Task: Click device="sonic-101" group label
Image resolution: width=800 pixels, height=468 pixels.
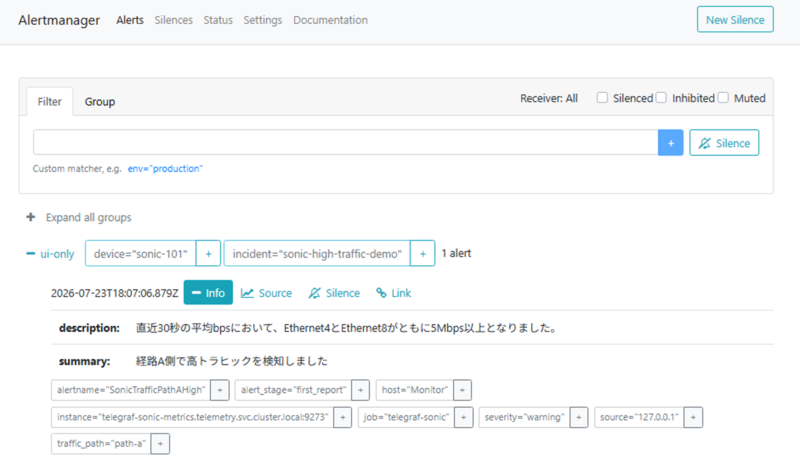Action: (x=141, y=254)
